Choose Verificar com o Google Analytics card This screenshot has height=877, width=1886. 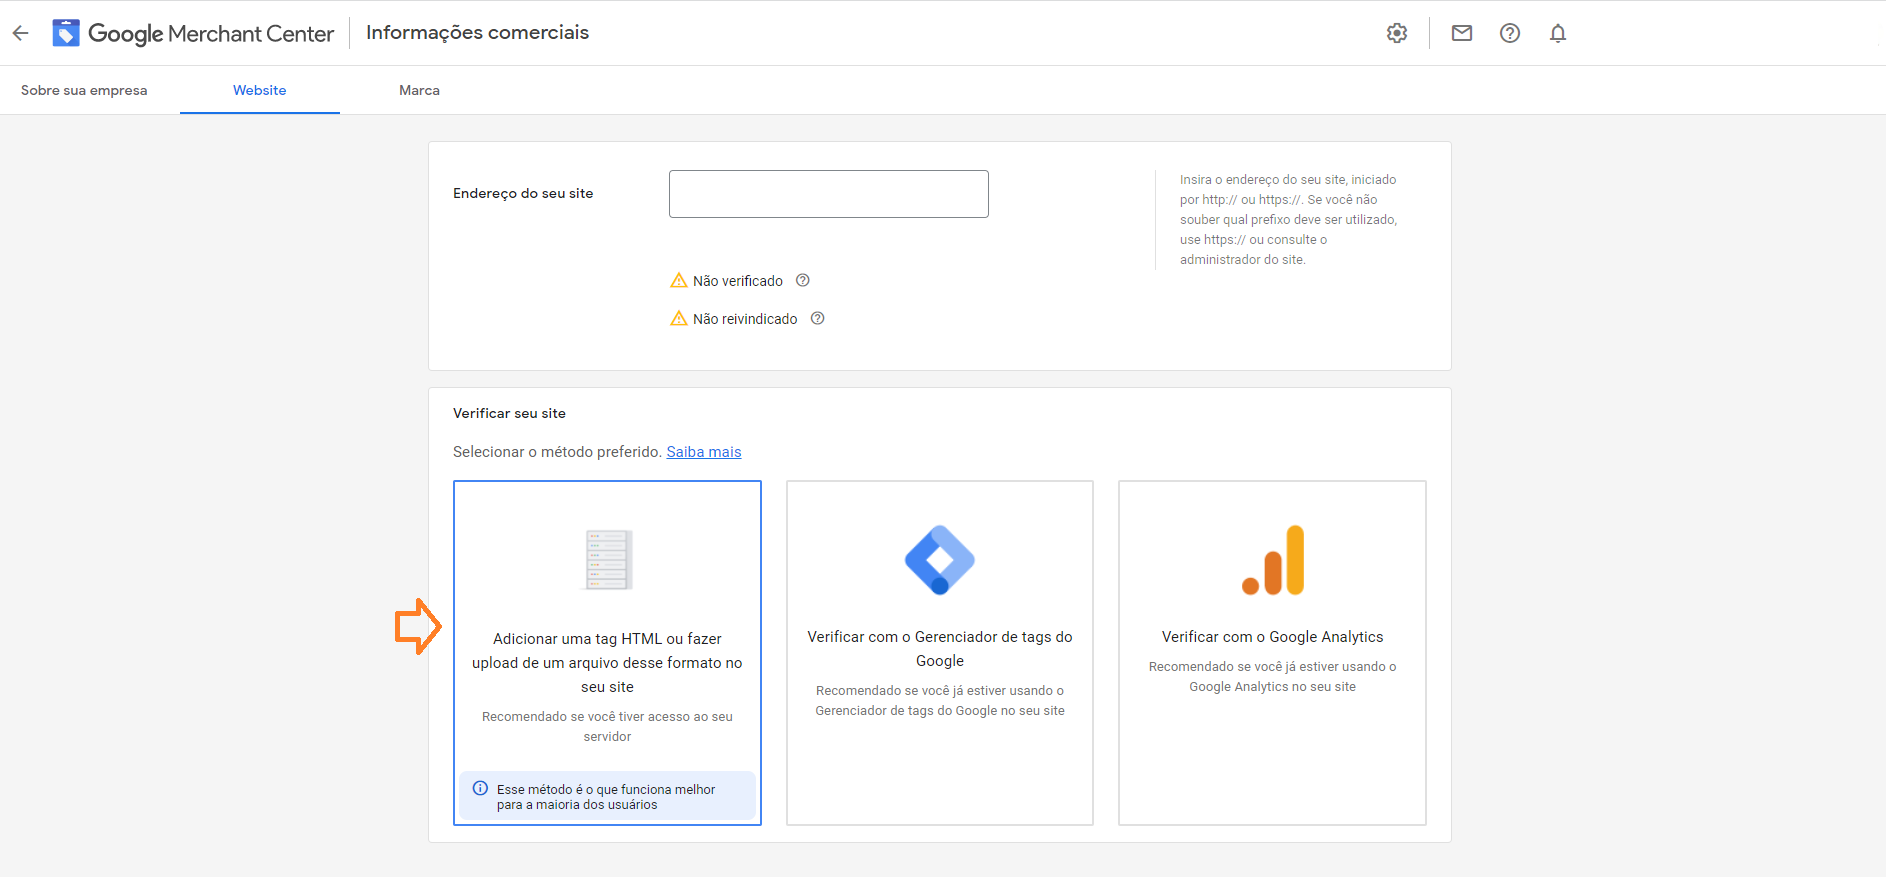pyautogui.click(x=1272, y=653)
